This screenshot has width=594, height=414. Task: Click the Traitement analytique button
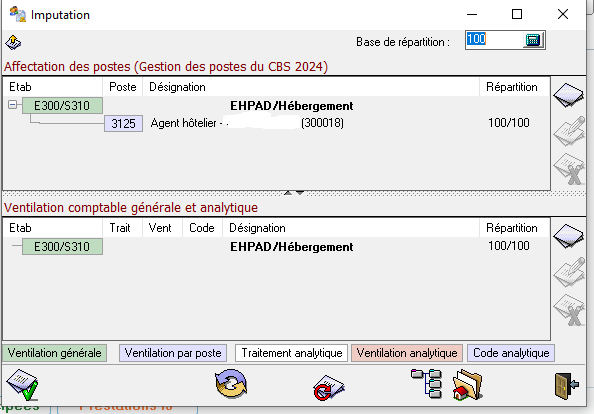pos(292,353)
